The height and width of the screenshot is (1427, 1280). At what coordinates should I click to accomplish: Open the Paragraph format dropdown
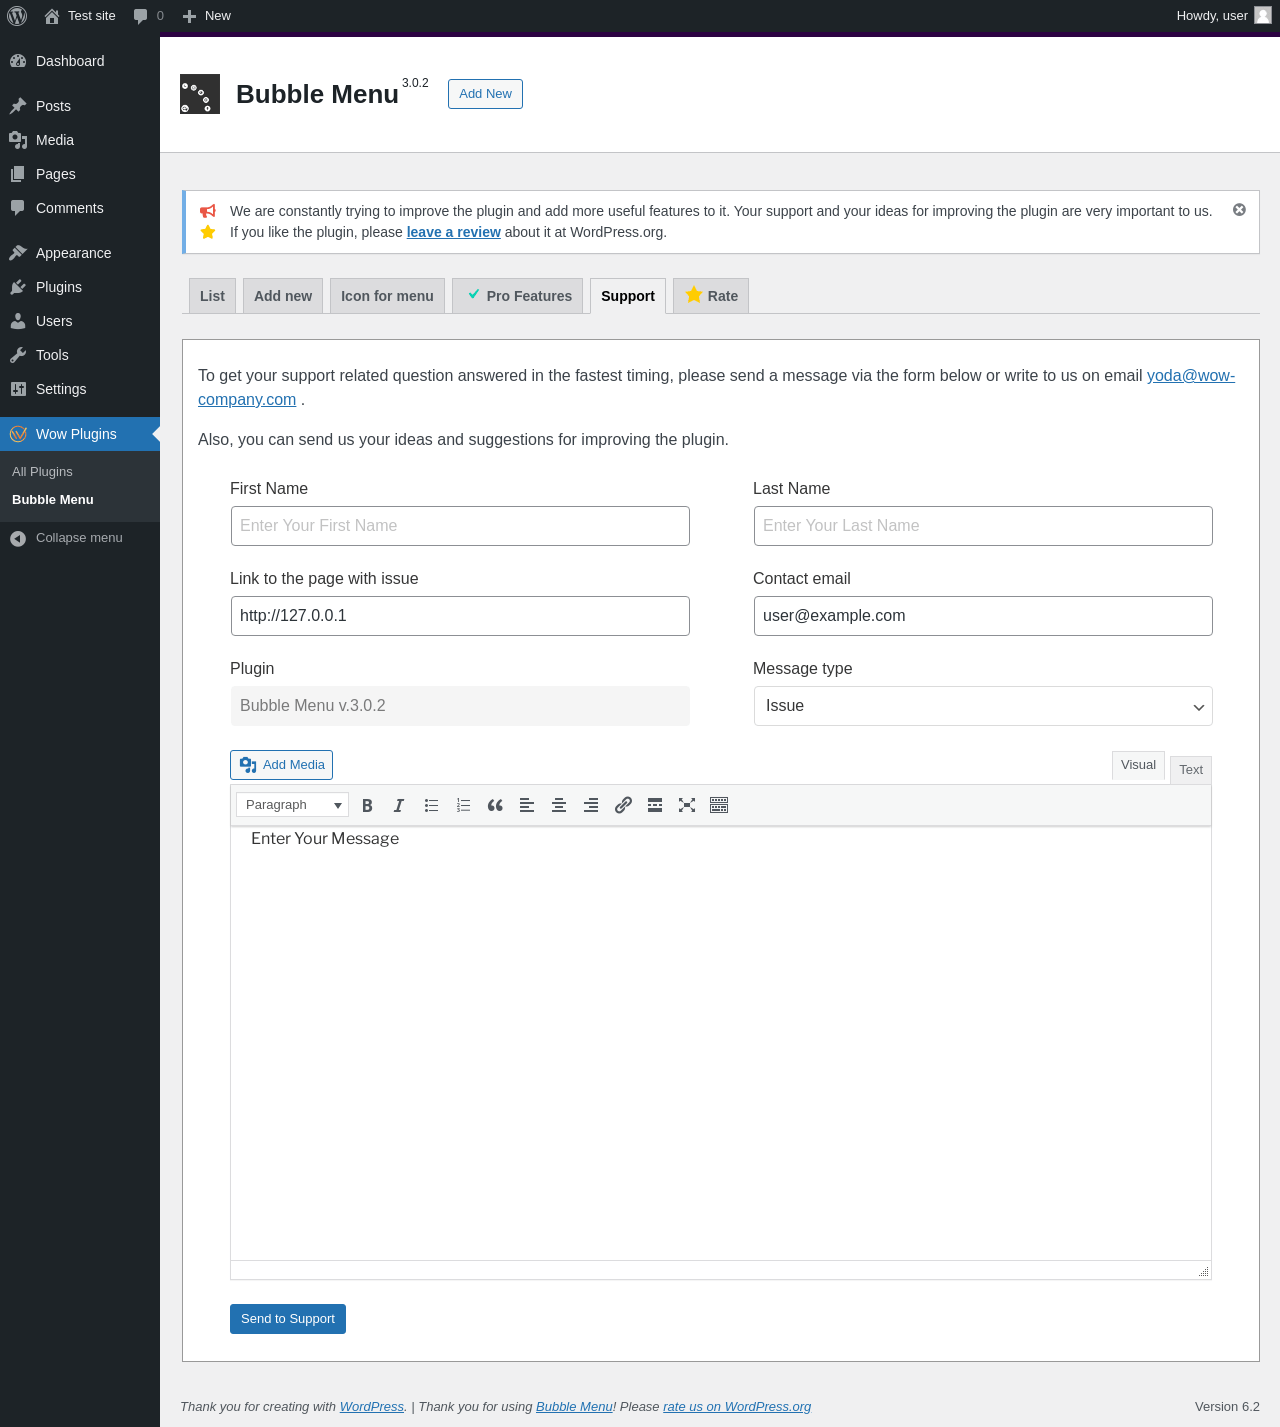(x=292, y=805)
